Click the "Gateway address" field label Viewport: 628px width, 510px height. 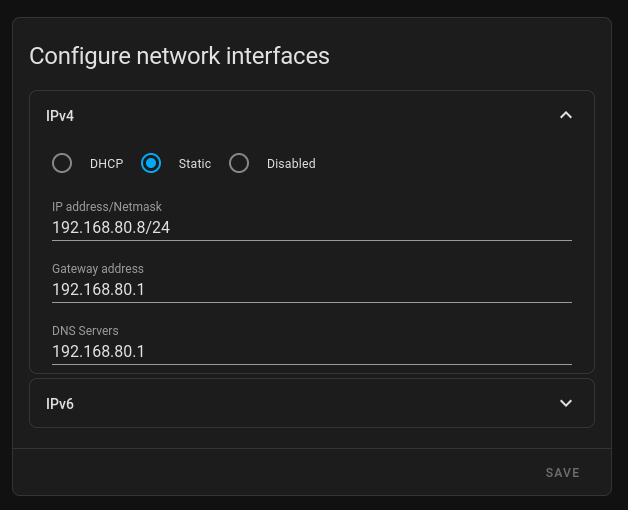[x=98, y=269]
